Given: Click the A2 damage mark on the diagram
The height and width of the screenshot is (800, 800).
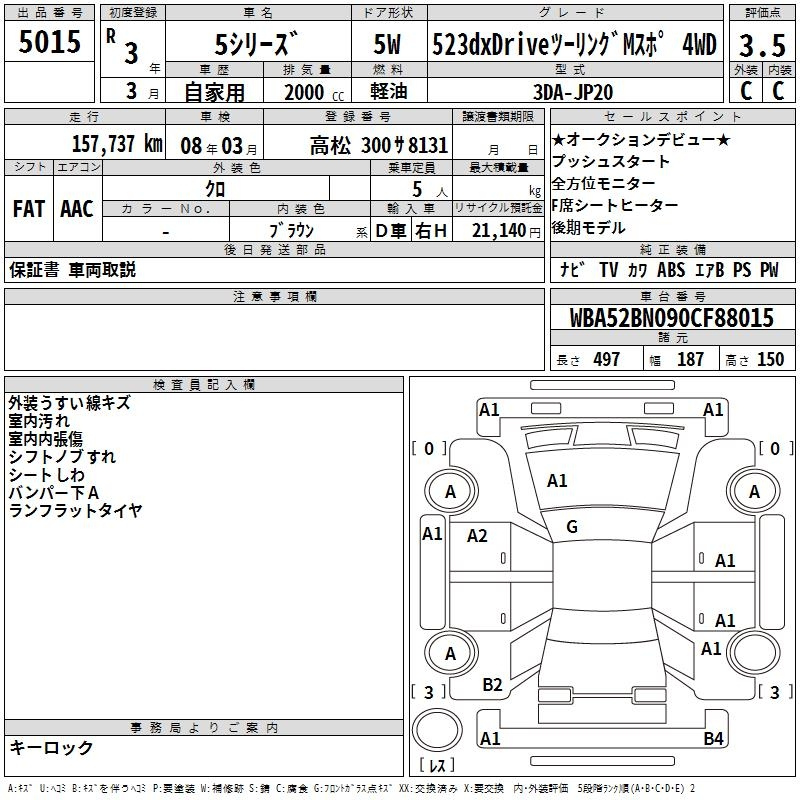Looking at the screenshot, I should 477,536.
